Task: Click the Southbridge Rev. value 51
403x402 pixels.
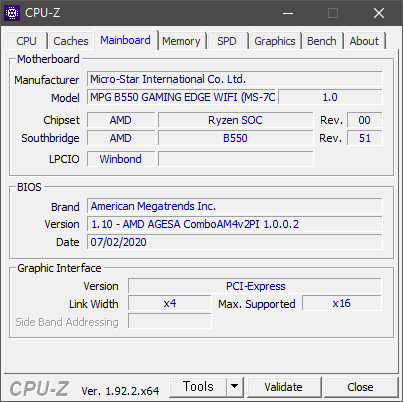Action: point(365,138)
